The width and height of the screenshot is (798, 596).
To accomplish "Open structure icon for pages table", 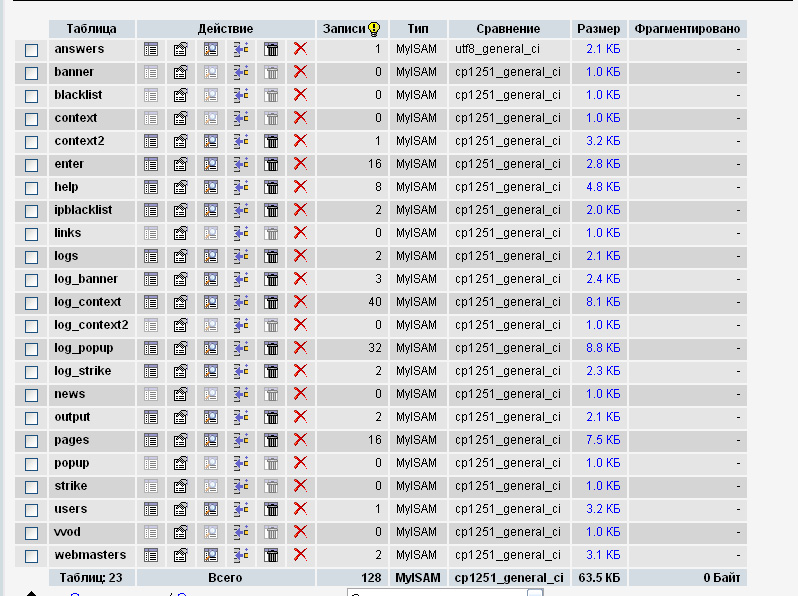I will 181,440.
